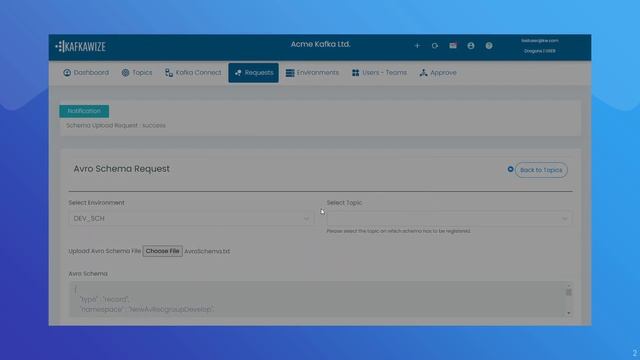The width and height of the screenshot is (640, 360).
Task: Open the Select Environment dropdown showing DEV_SCH
Action: click(191, 219)
